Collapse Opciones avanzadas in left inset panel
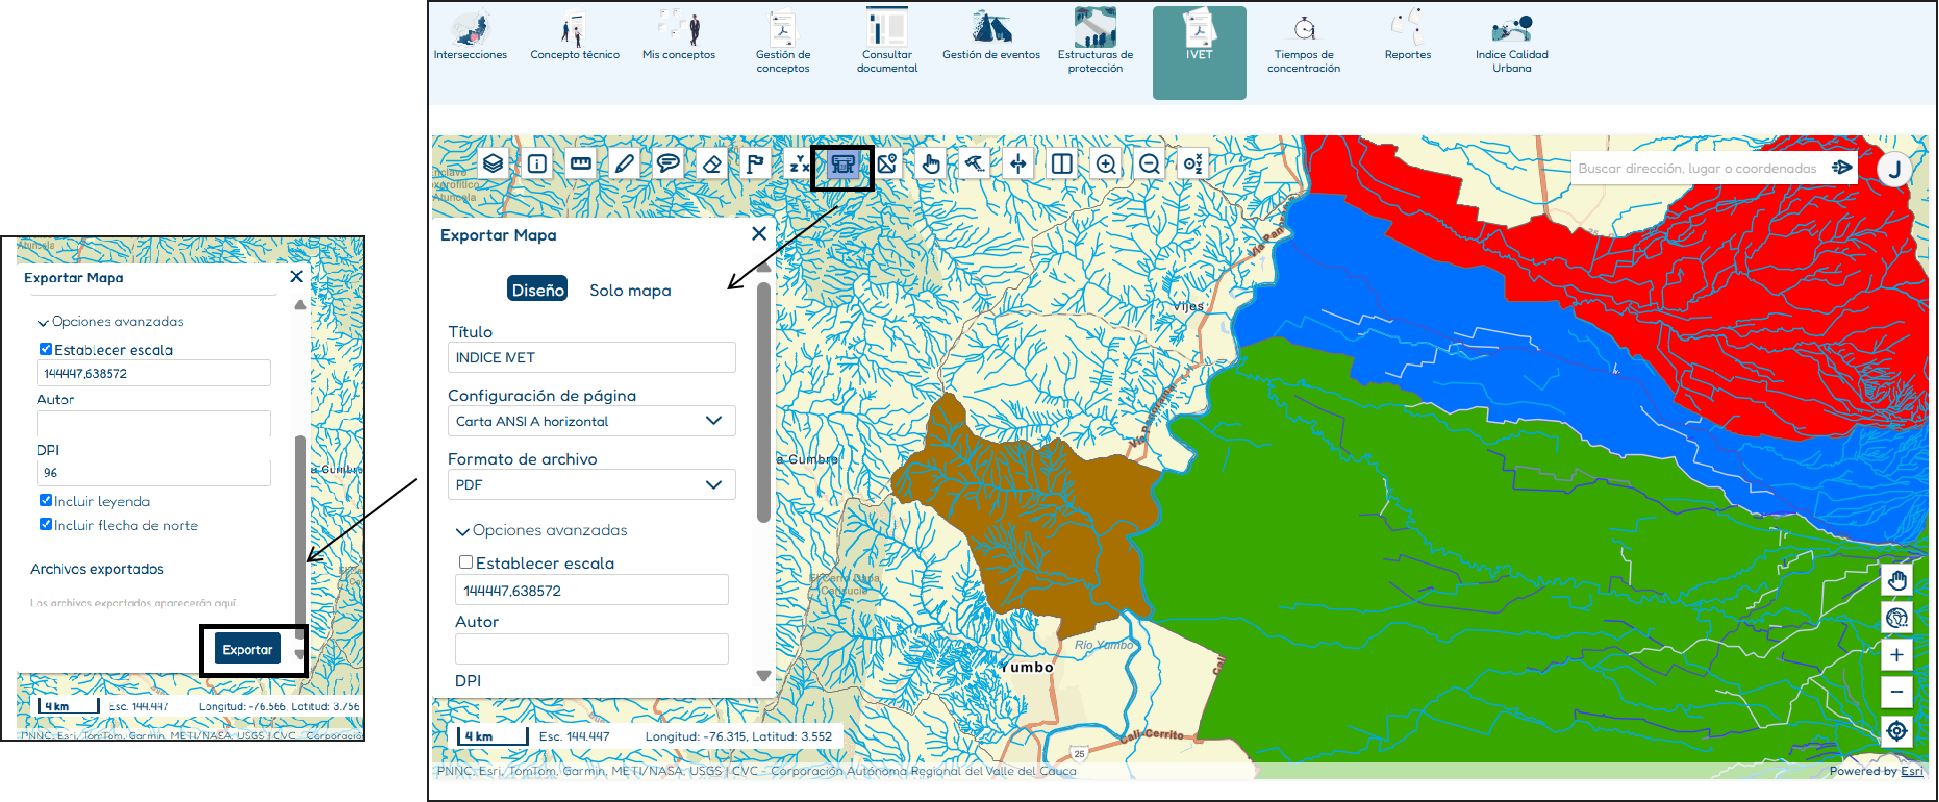 [x=111, y=322]
